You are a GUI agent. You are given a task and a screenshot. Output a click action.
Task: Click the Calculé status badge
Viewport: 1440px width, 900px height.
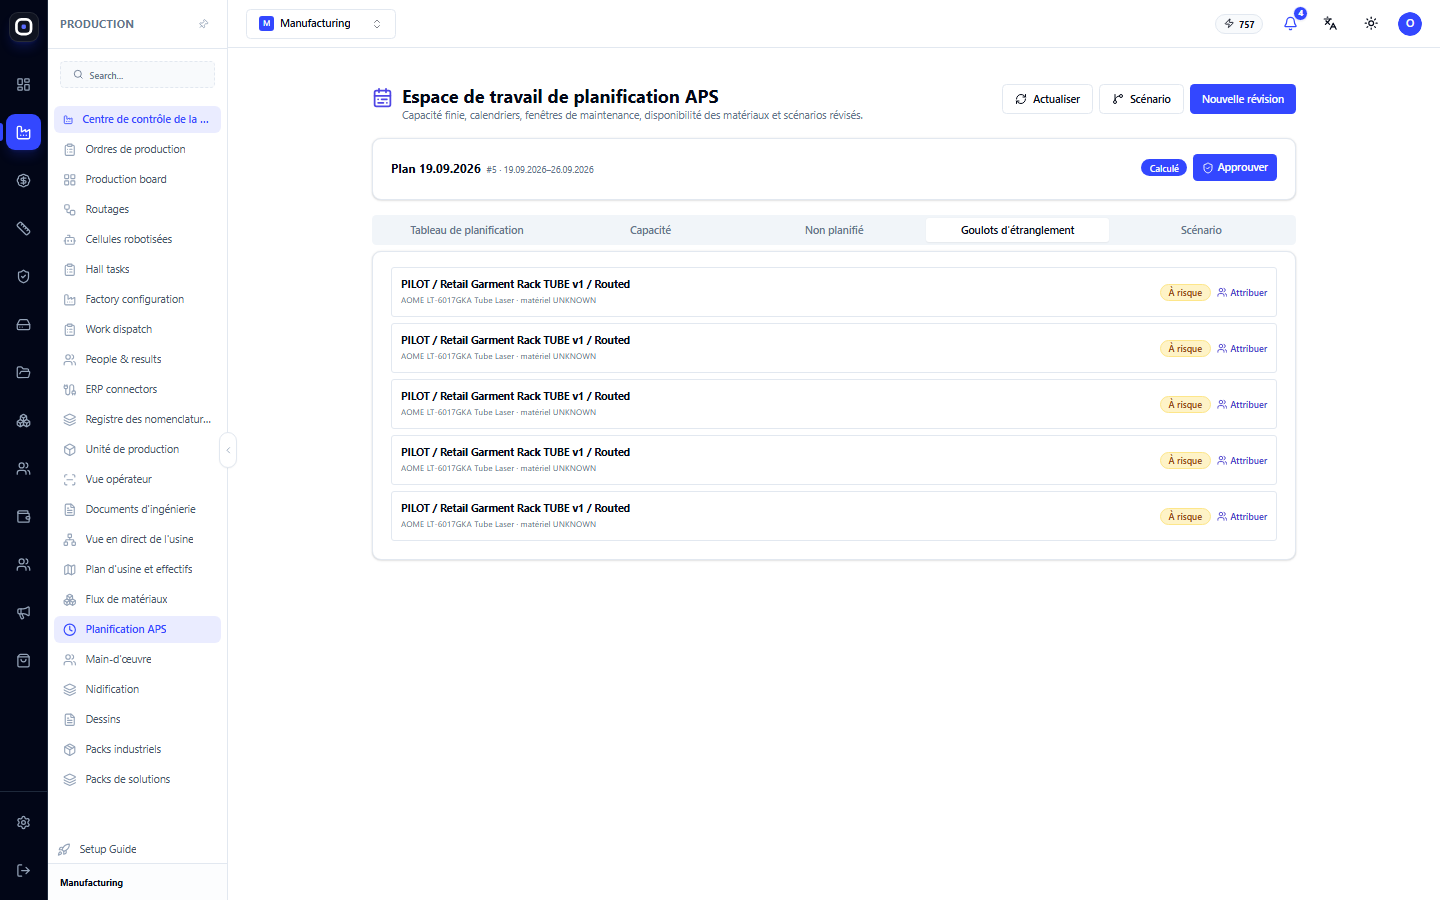(x=1164, y=168)
